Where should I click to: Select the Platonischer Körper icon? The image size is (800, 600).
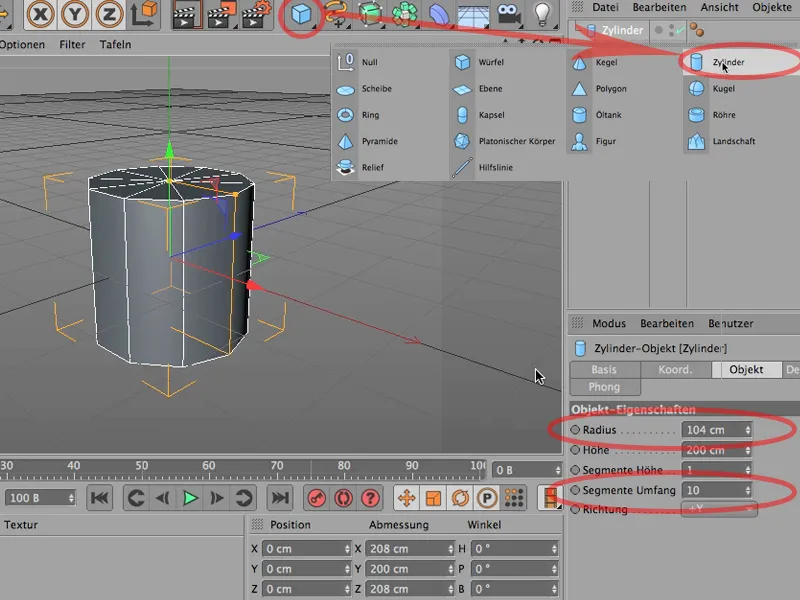coord(462,141)
